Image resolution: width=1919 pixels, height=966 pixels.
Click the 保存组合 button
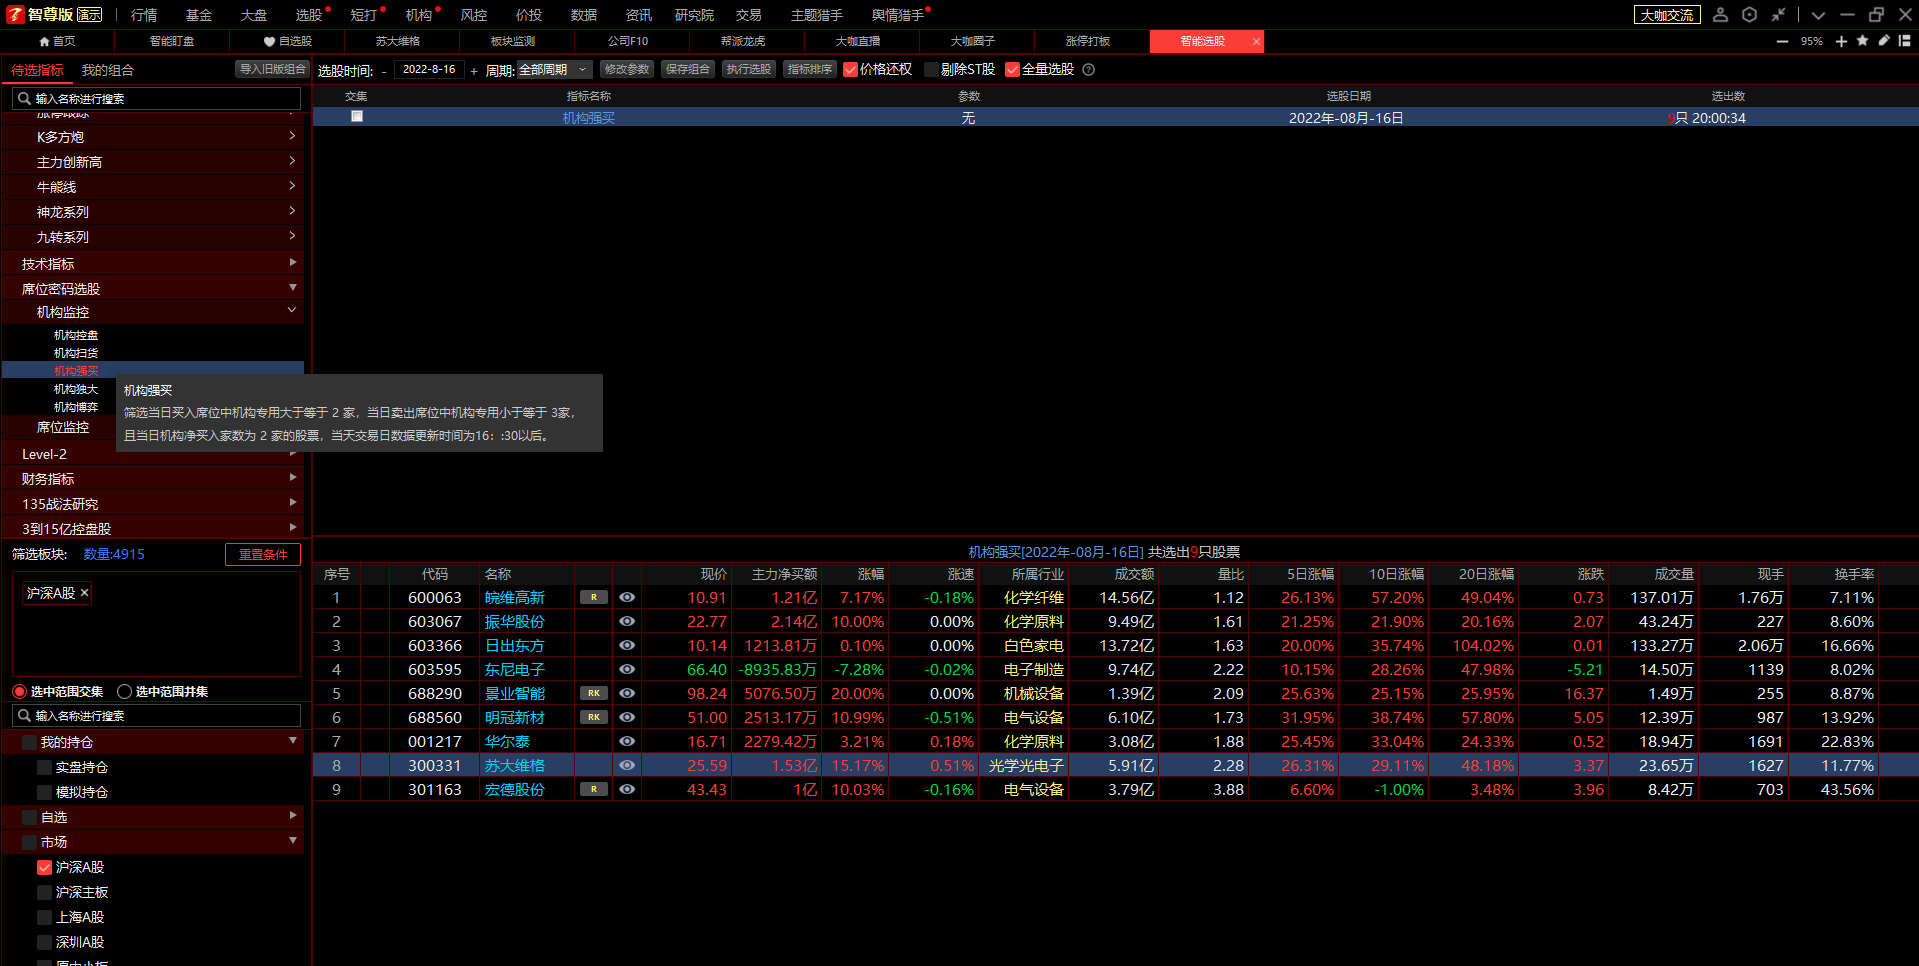(688, 69)
